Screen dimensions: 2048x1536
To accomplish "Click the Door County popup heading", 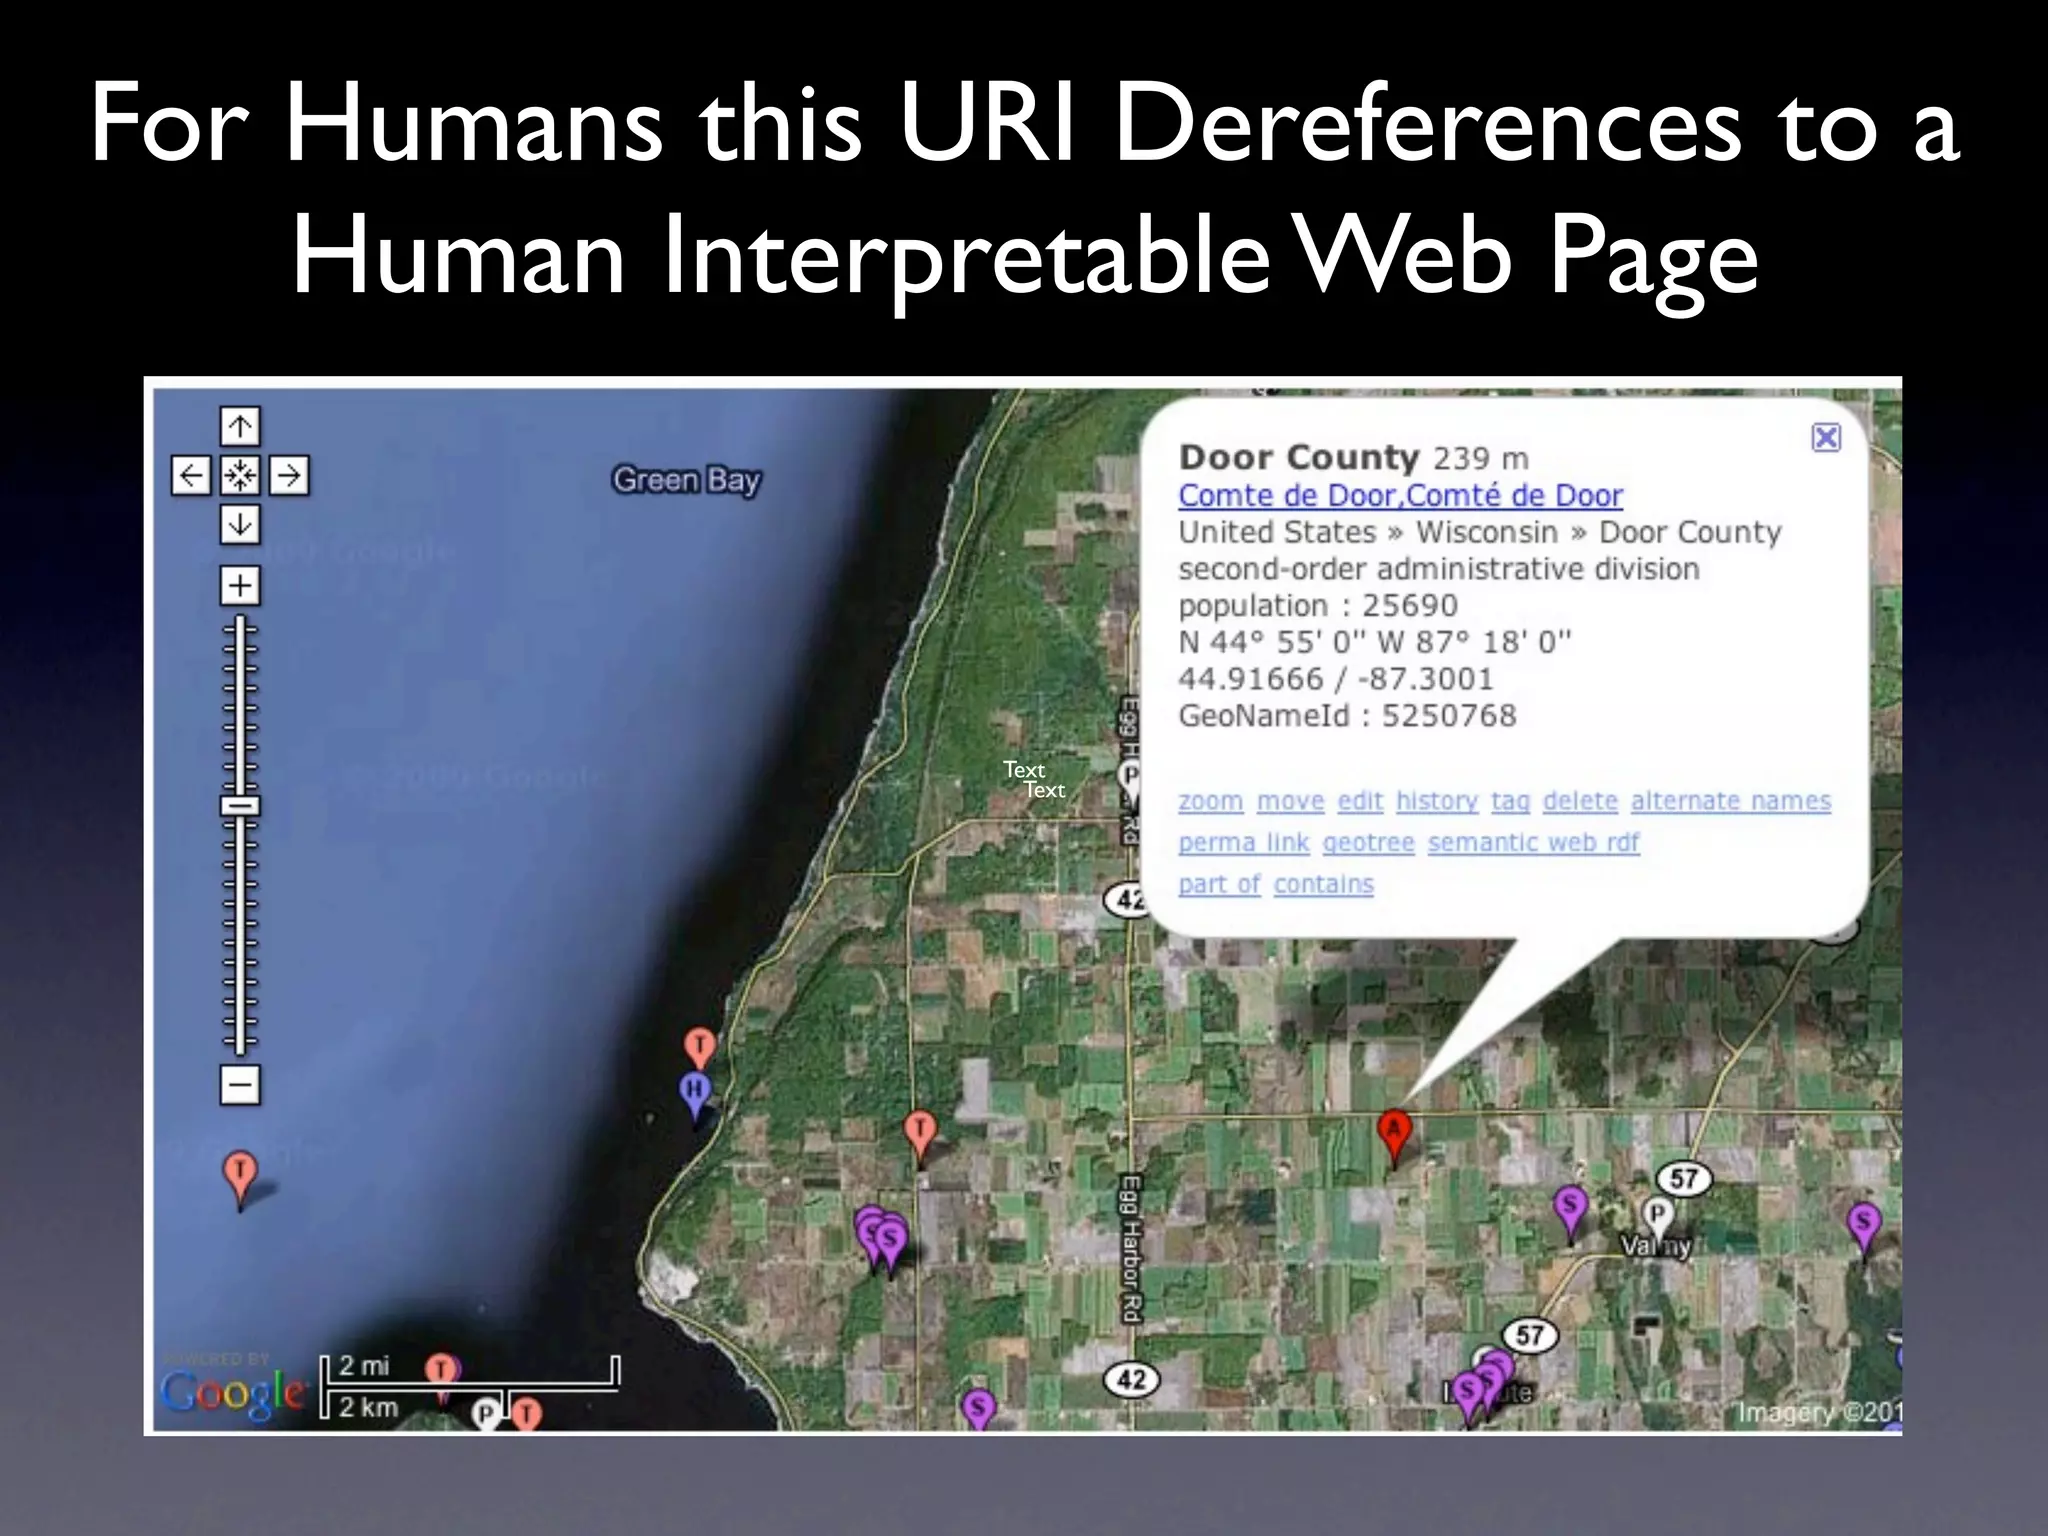I will coord(1298,457).
